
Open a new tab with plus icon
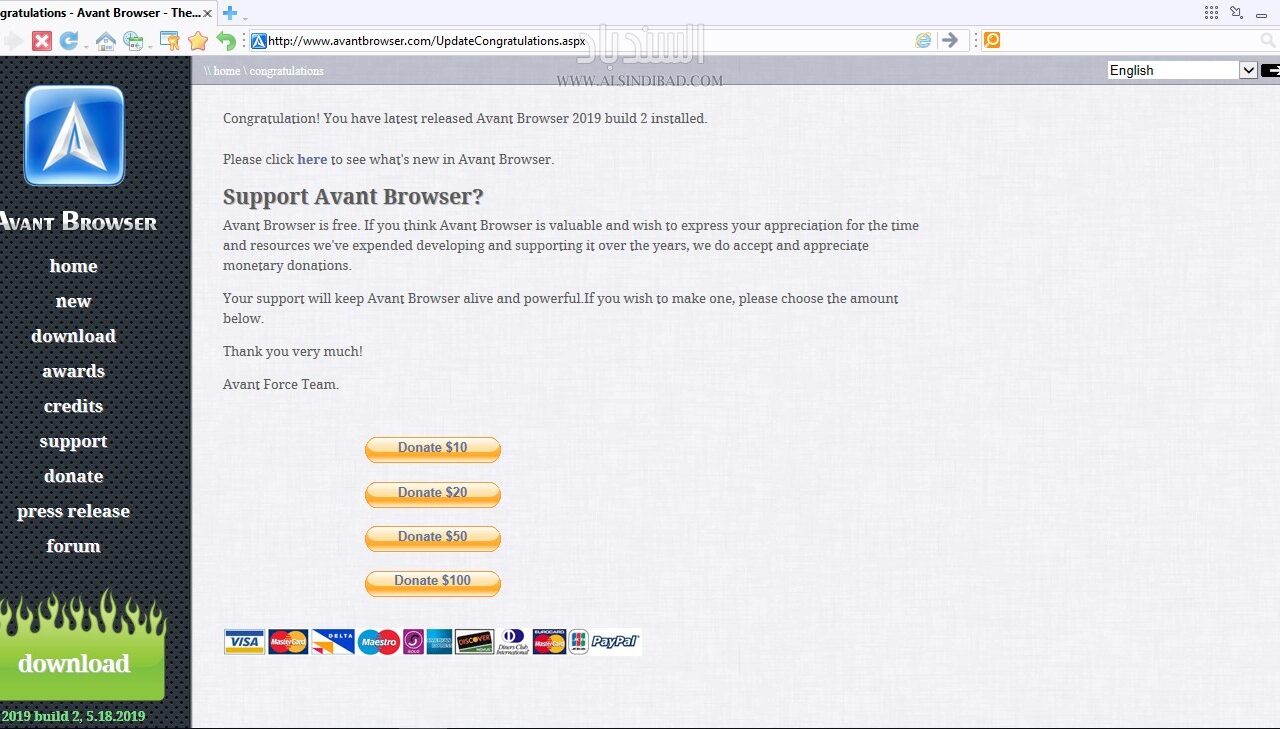pos(229,13)
